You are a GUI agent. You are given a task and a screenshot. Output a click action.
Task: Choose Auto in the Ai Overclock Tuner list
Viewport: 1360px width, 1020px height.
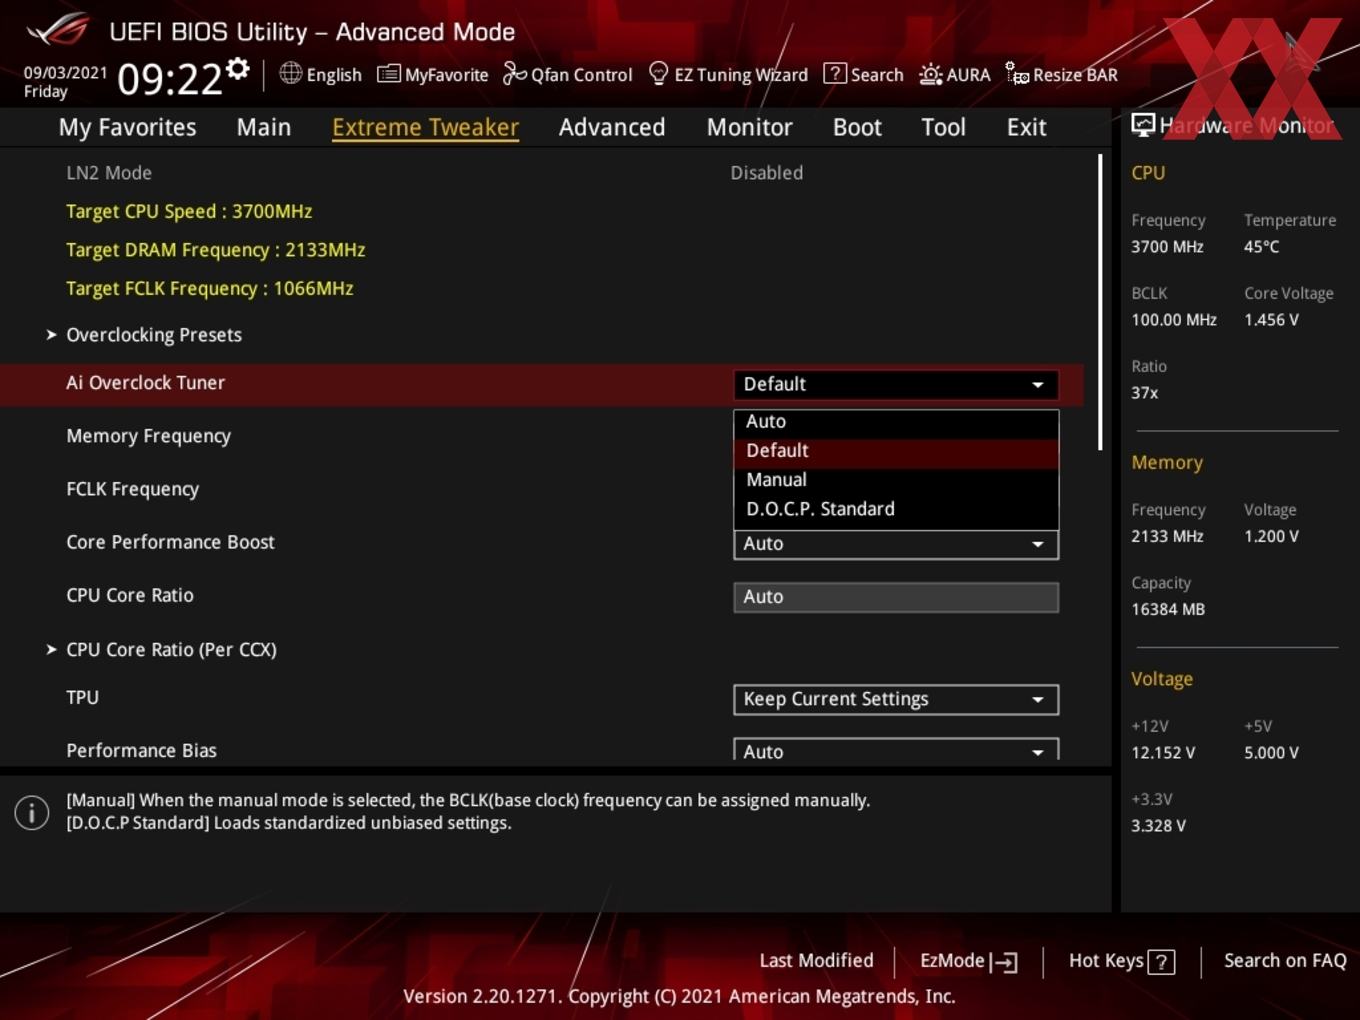point(895,421)
